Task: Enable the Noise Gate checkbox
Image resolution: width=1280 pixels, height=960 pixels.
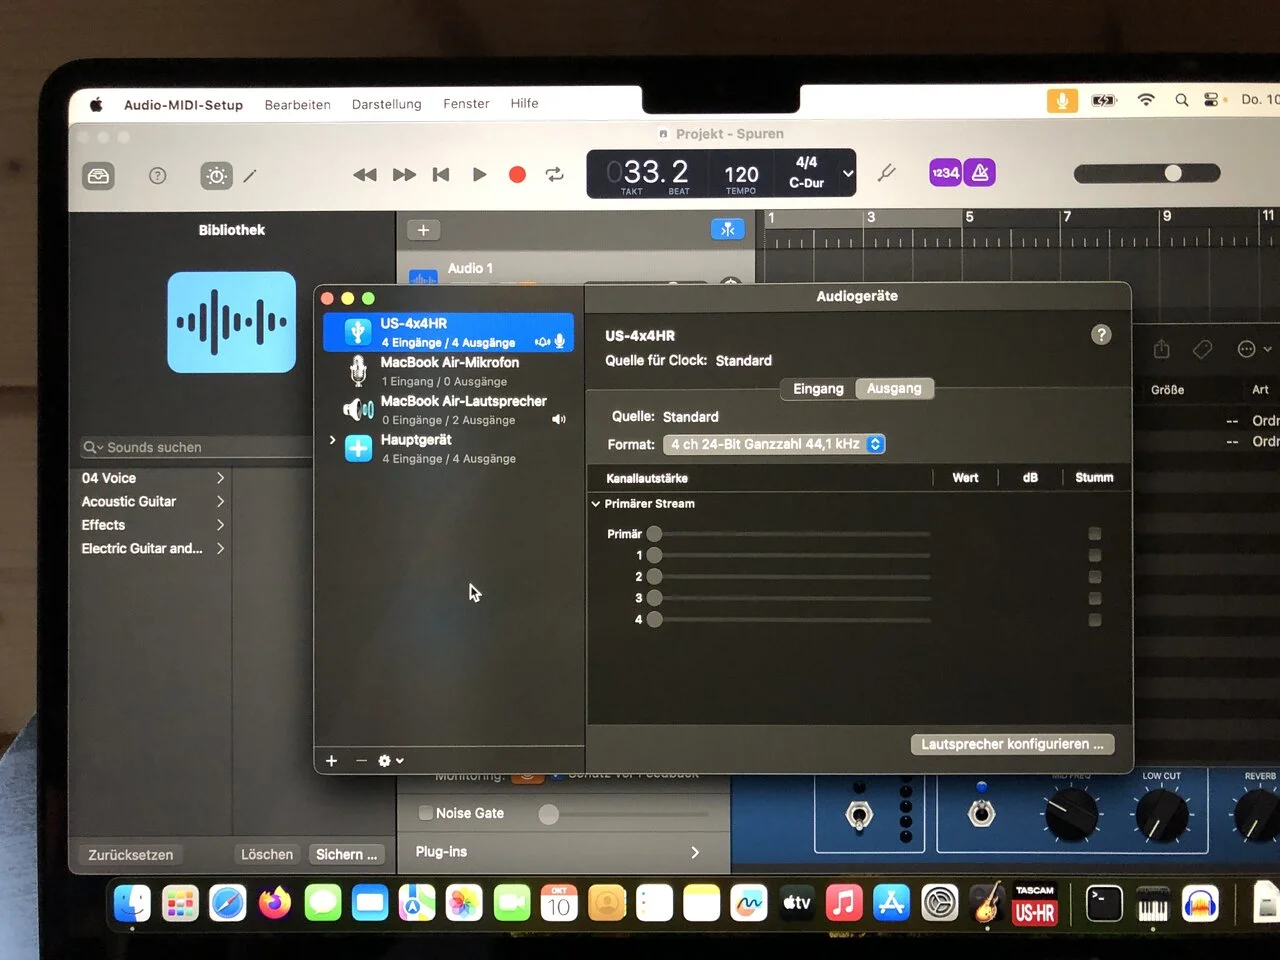Action: [x=426, y=813]
